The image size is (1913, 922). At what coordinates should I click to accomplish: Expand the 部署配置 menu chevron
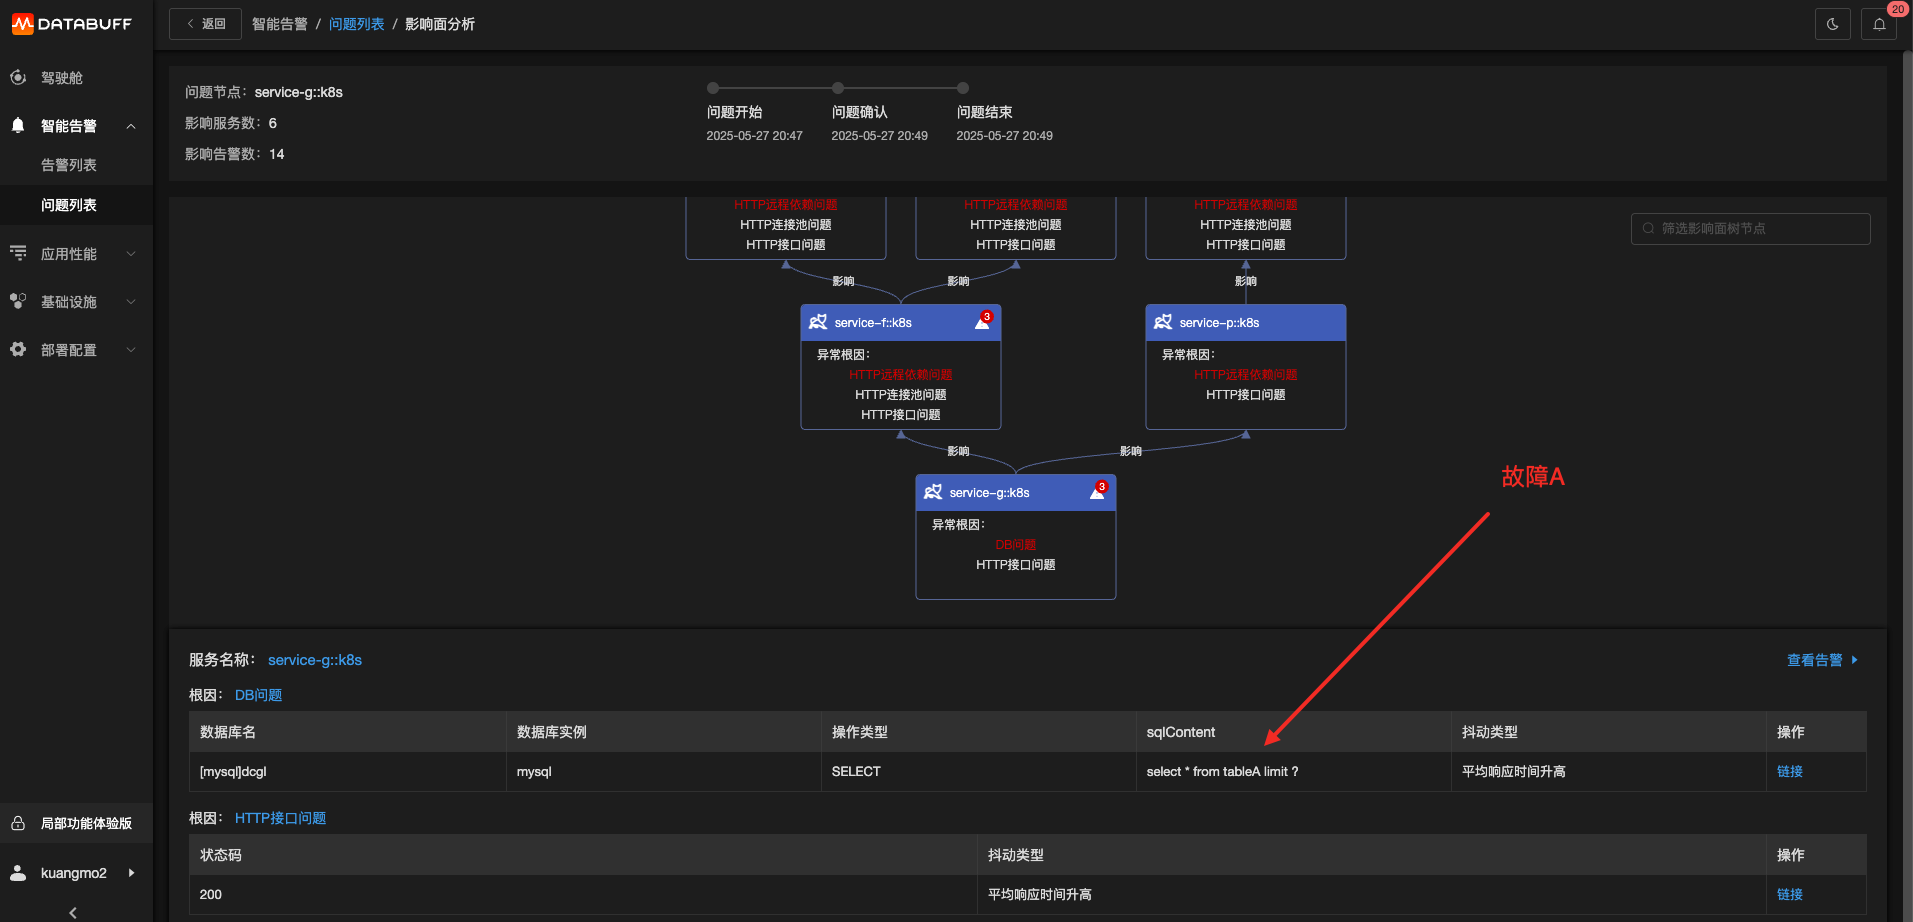click(131, 350)
